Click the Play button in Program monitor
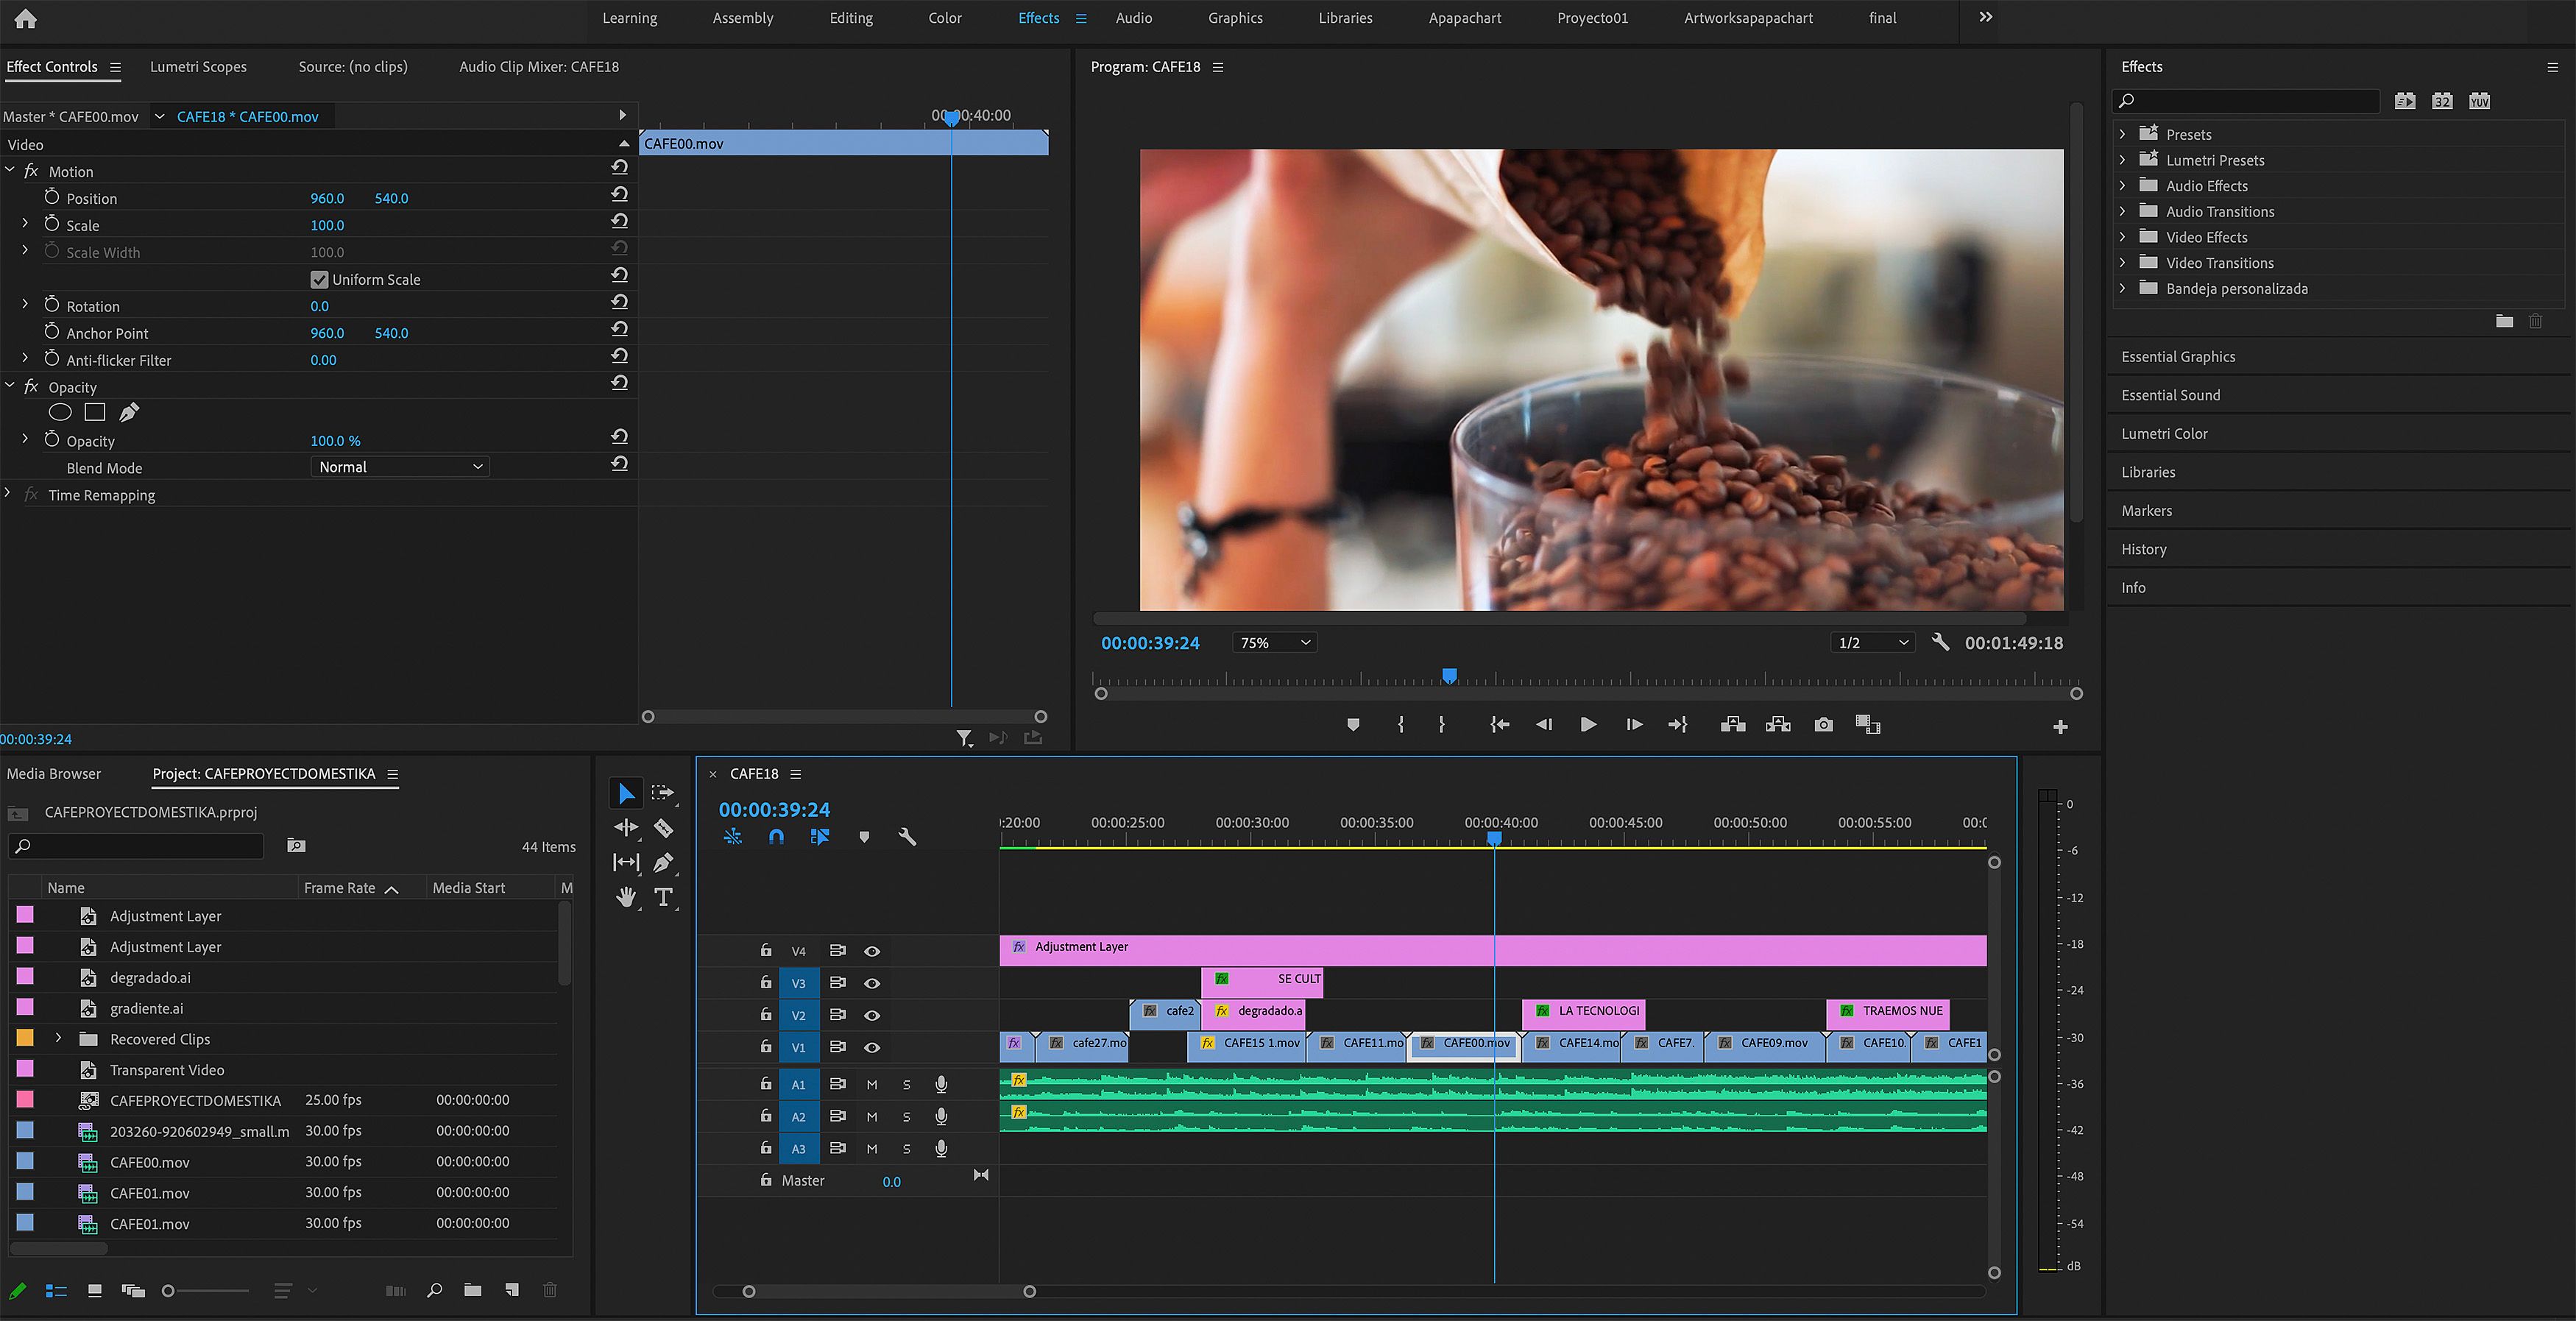The image size is (2576, 1321). (1587, 725)
